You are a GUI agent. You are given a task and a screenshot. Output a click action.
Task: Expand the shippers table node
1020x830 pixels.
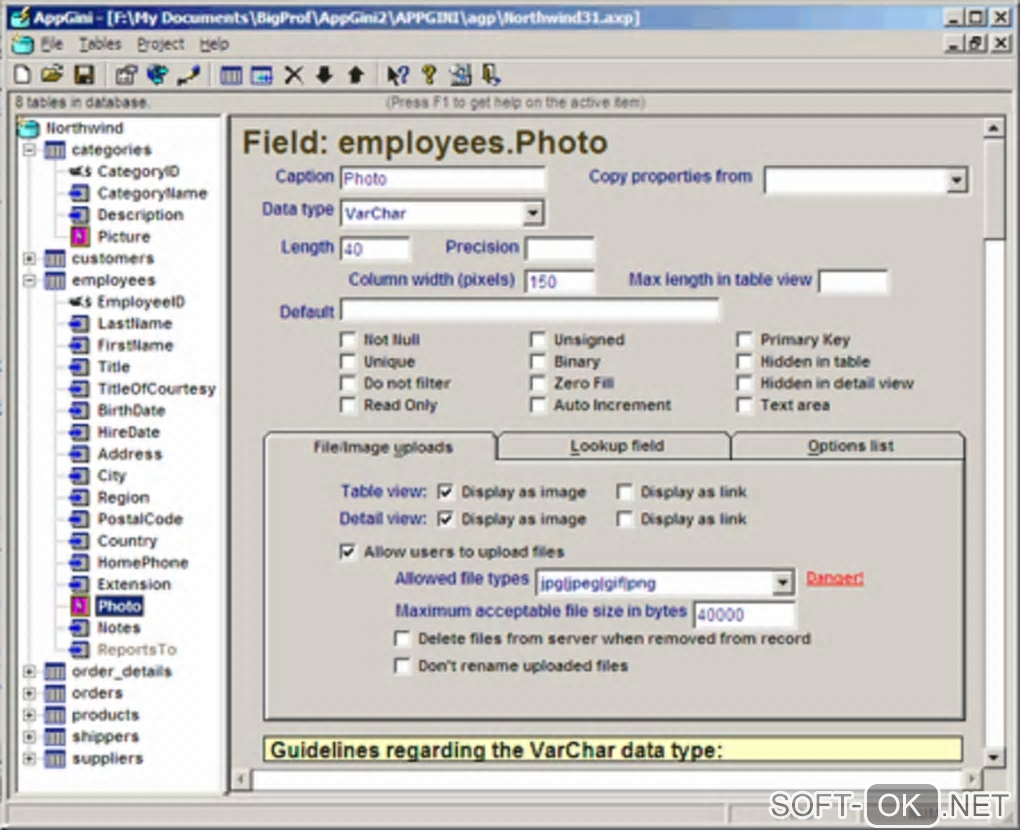tap(29, 737)
